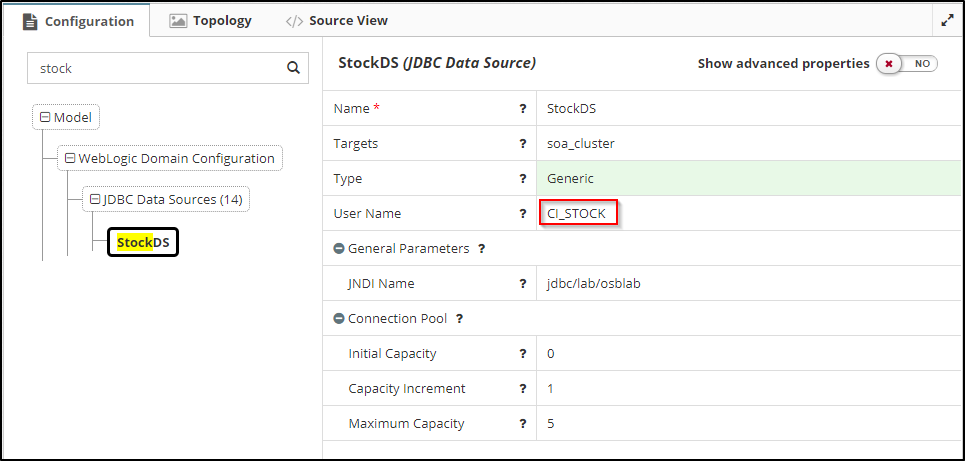
Task: Click the User Name value field
Action: 578,213
